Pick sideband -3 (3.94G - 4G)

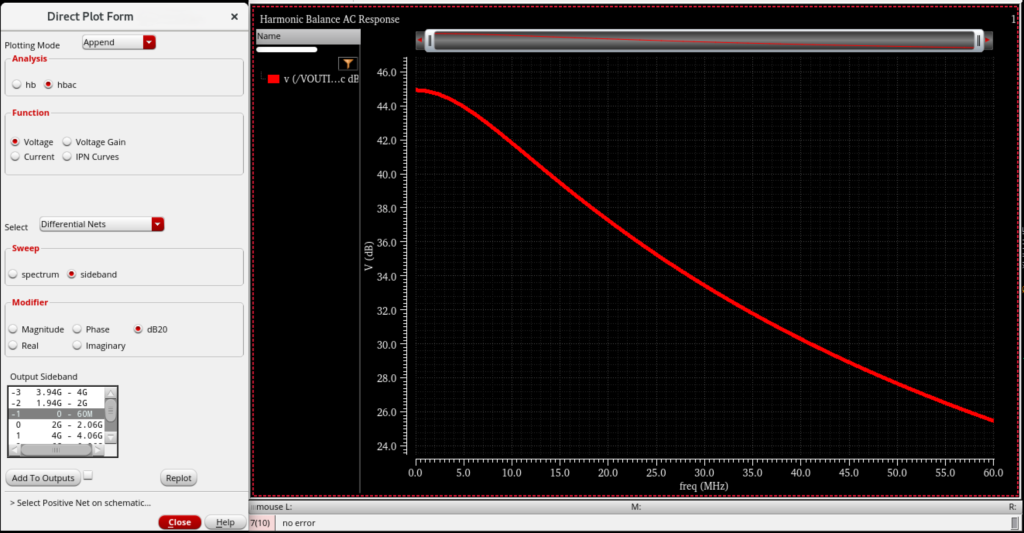[x=56, y=393]
